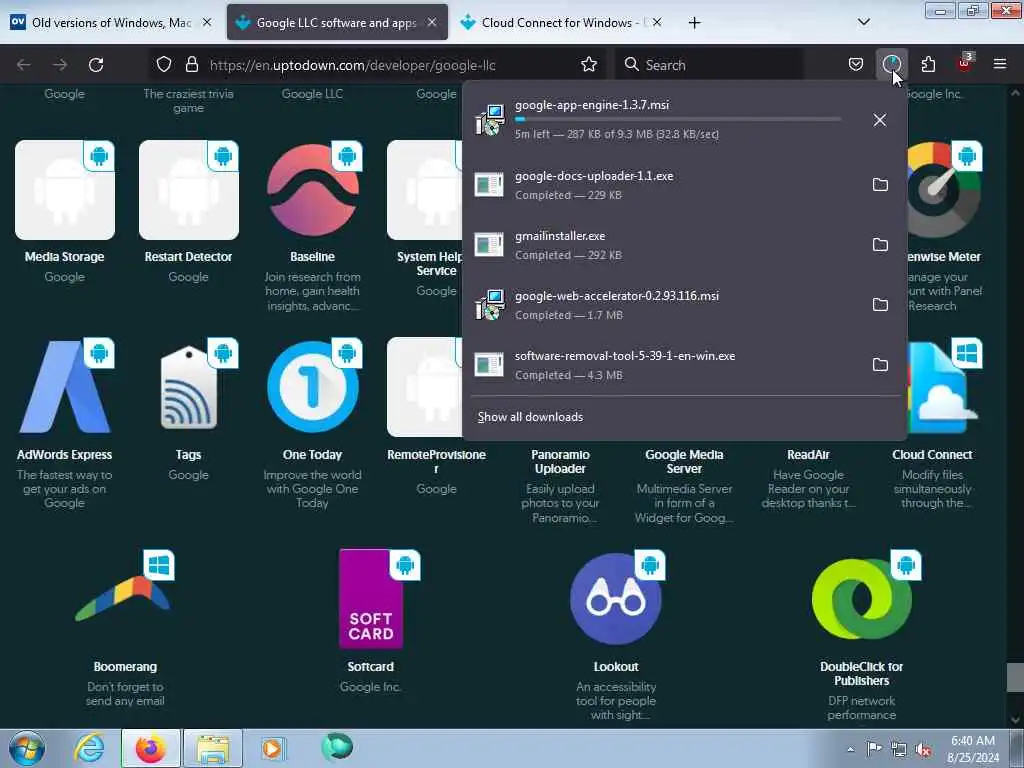Open the network tray icon
Viewport: 1024px width, 768px height.
coord(899,749)
